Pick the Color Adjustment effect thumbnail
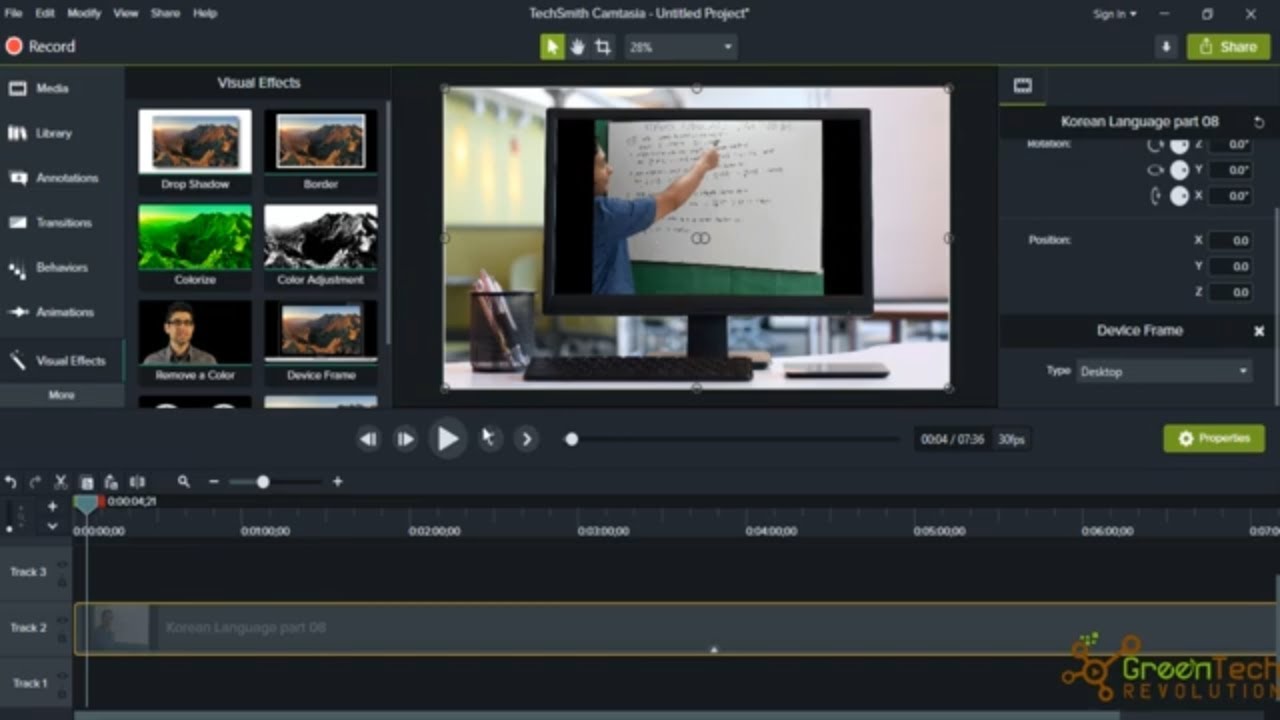Image resolution: width=1280 pixels, height=720 pixels. [321, 237]
